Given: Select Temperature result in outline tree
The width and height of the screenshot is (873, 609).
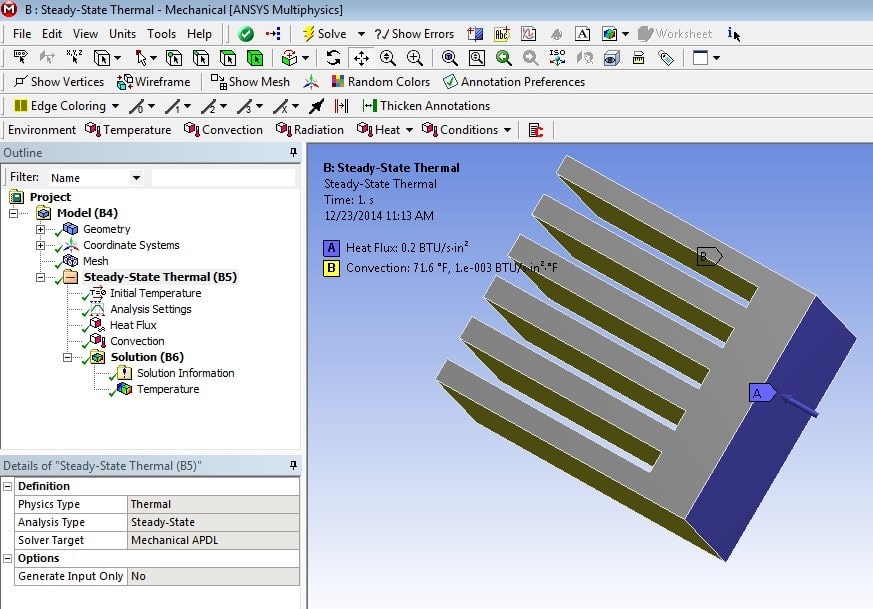Looking at the screenshot, I should pyautogui.click(x=168, y=389).
